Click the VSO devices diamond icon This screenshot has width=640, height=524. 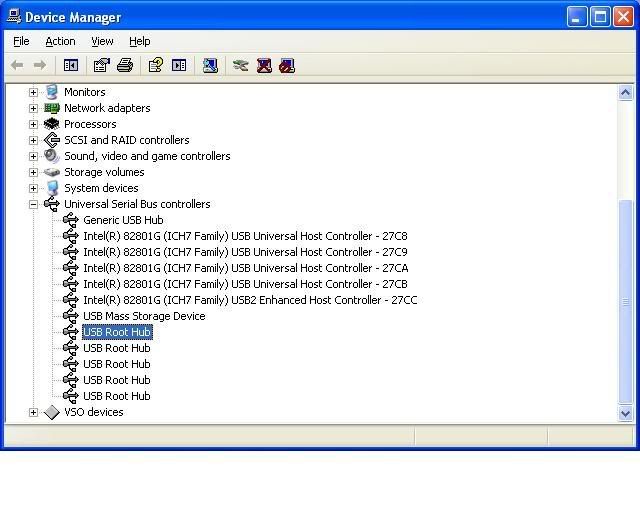click(52, 412)
